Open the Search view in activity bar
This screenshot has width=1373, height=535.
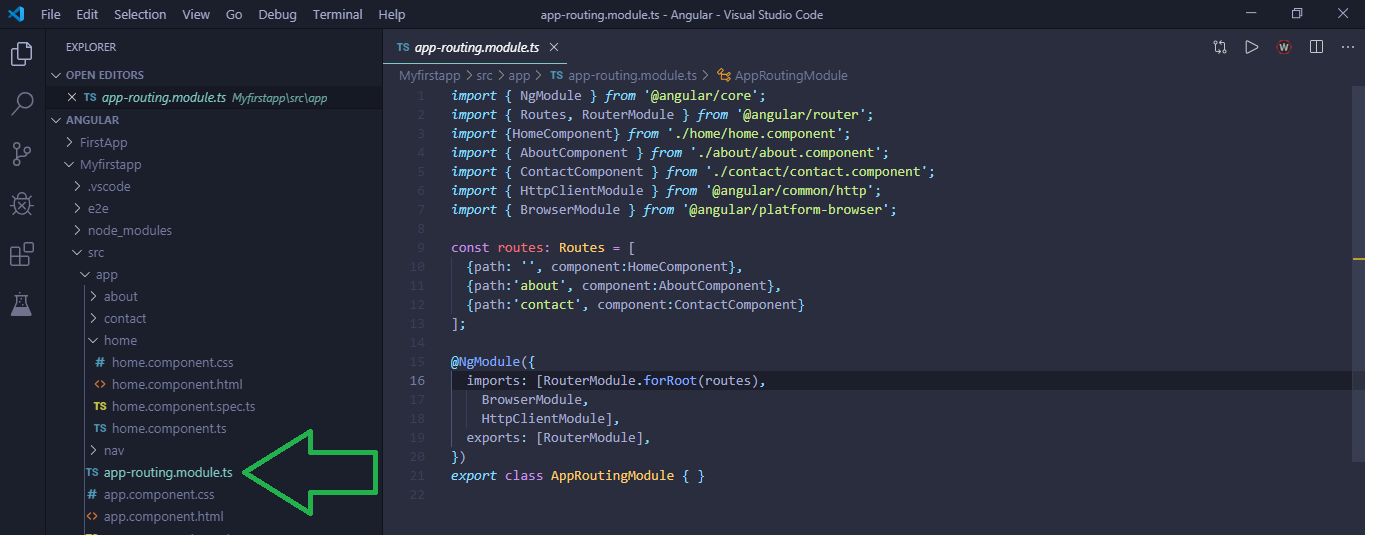tap(21, 103)
